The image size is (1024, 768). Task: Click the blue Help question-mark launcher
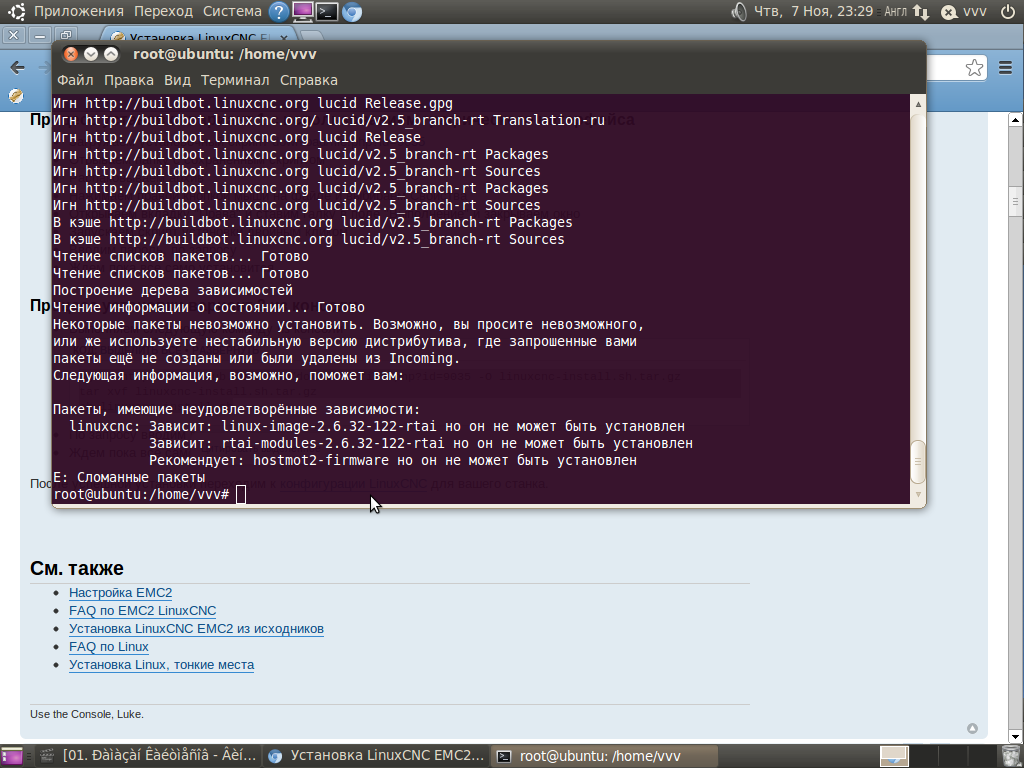pyautogui.click(x=278, y=12)
